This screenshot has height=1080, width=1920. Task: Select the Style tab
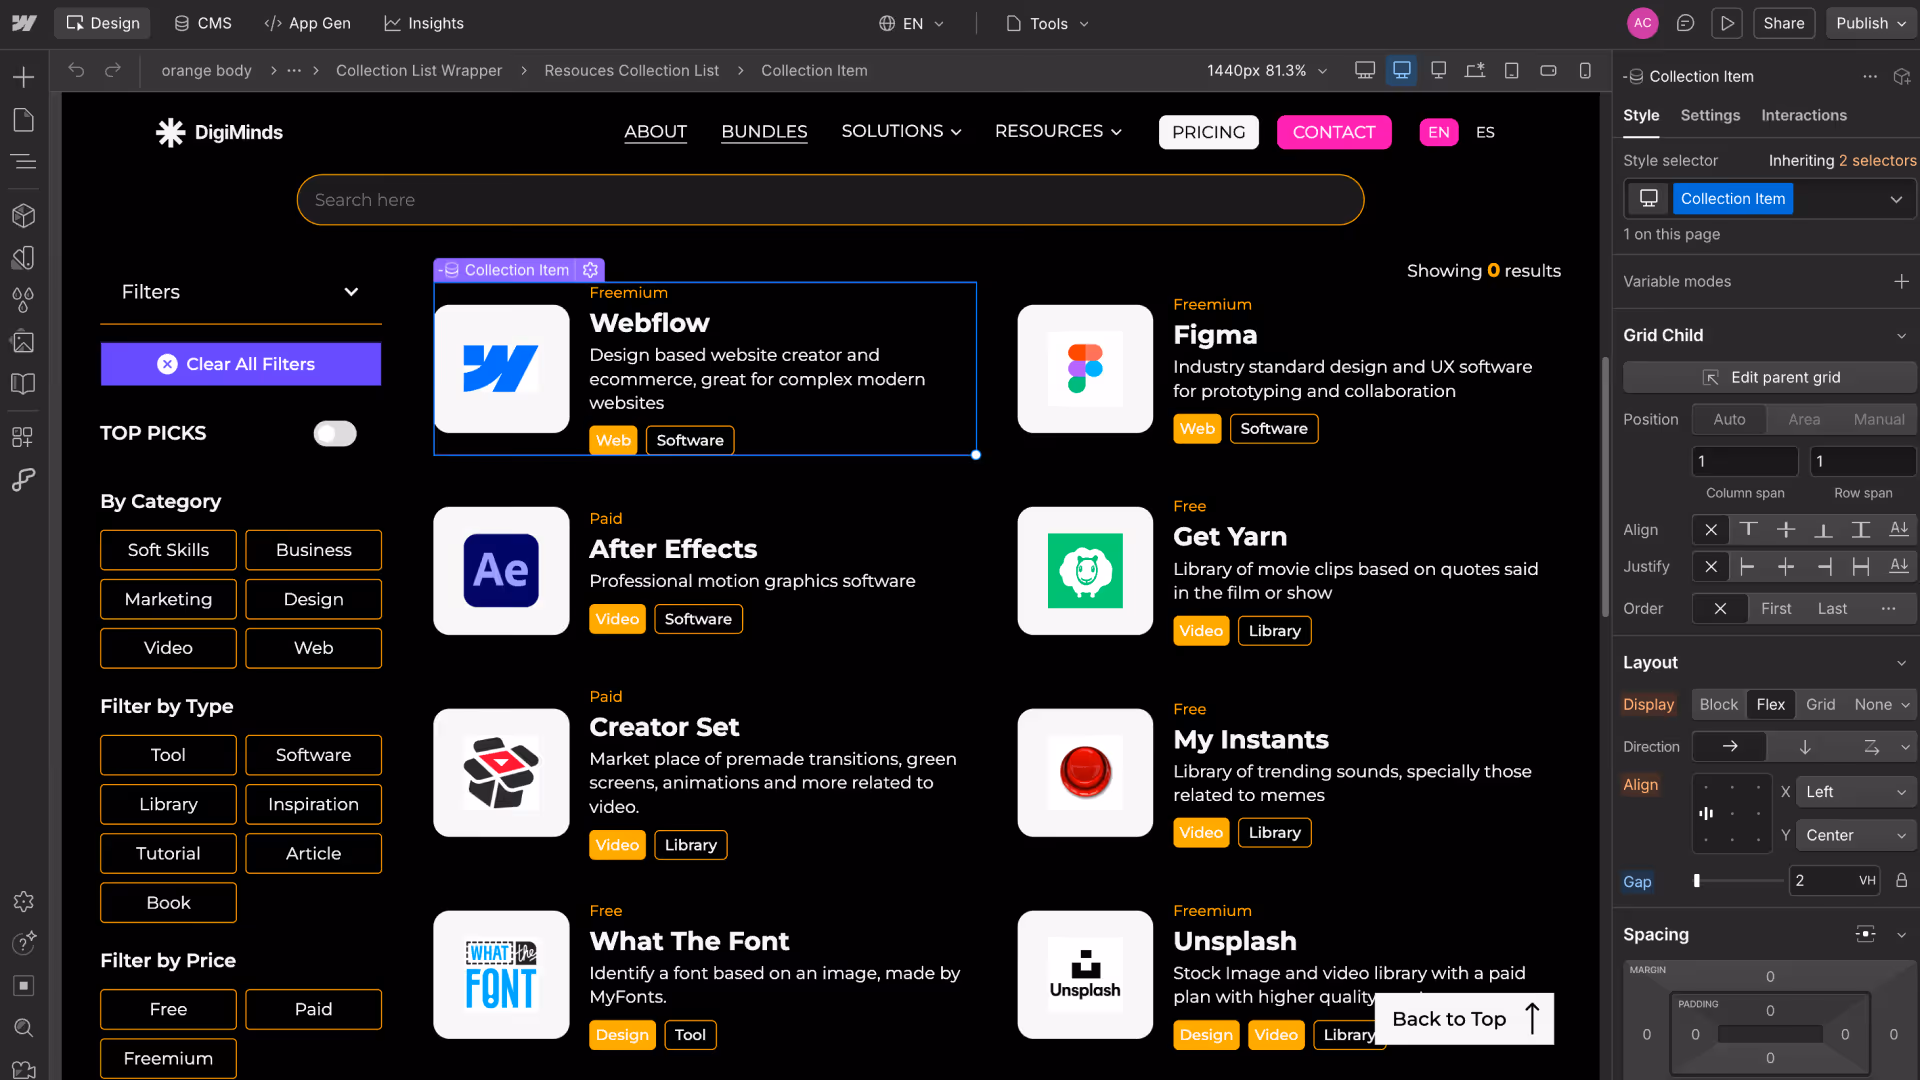[x=1641, y=116]
